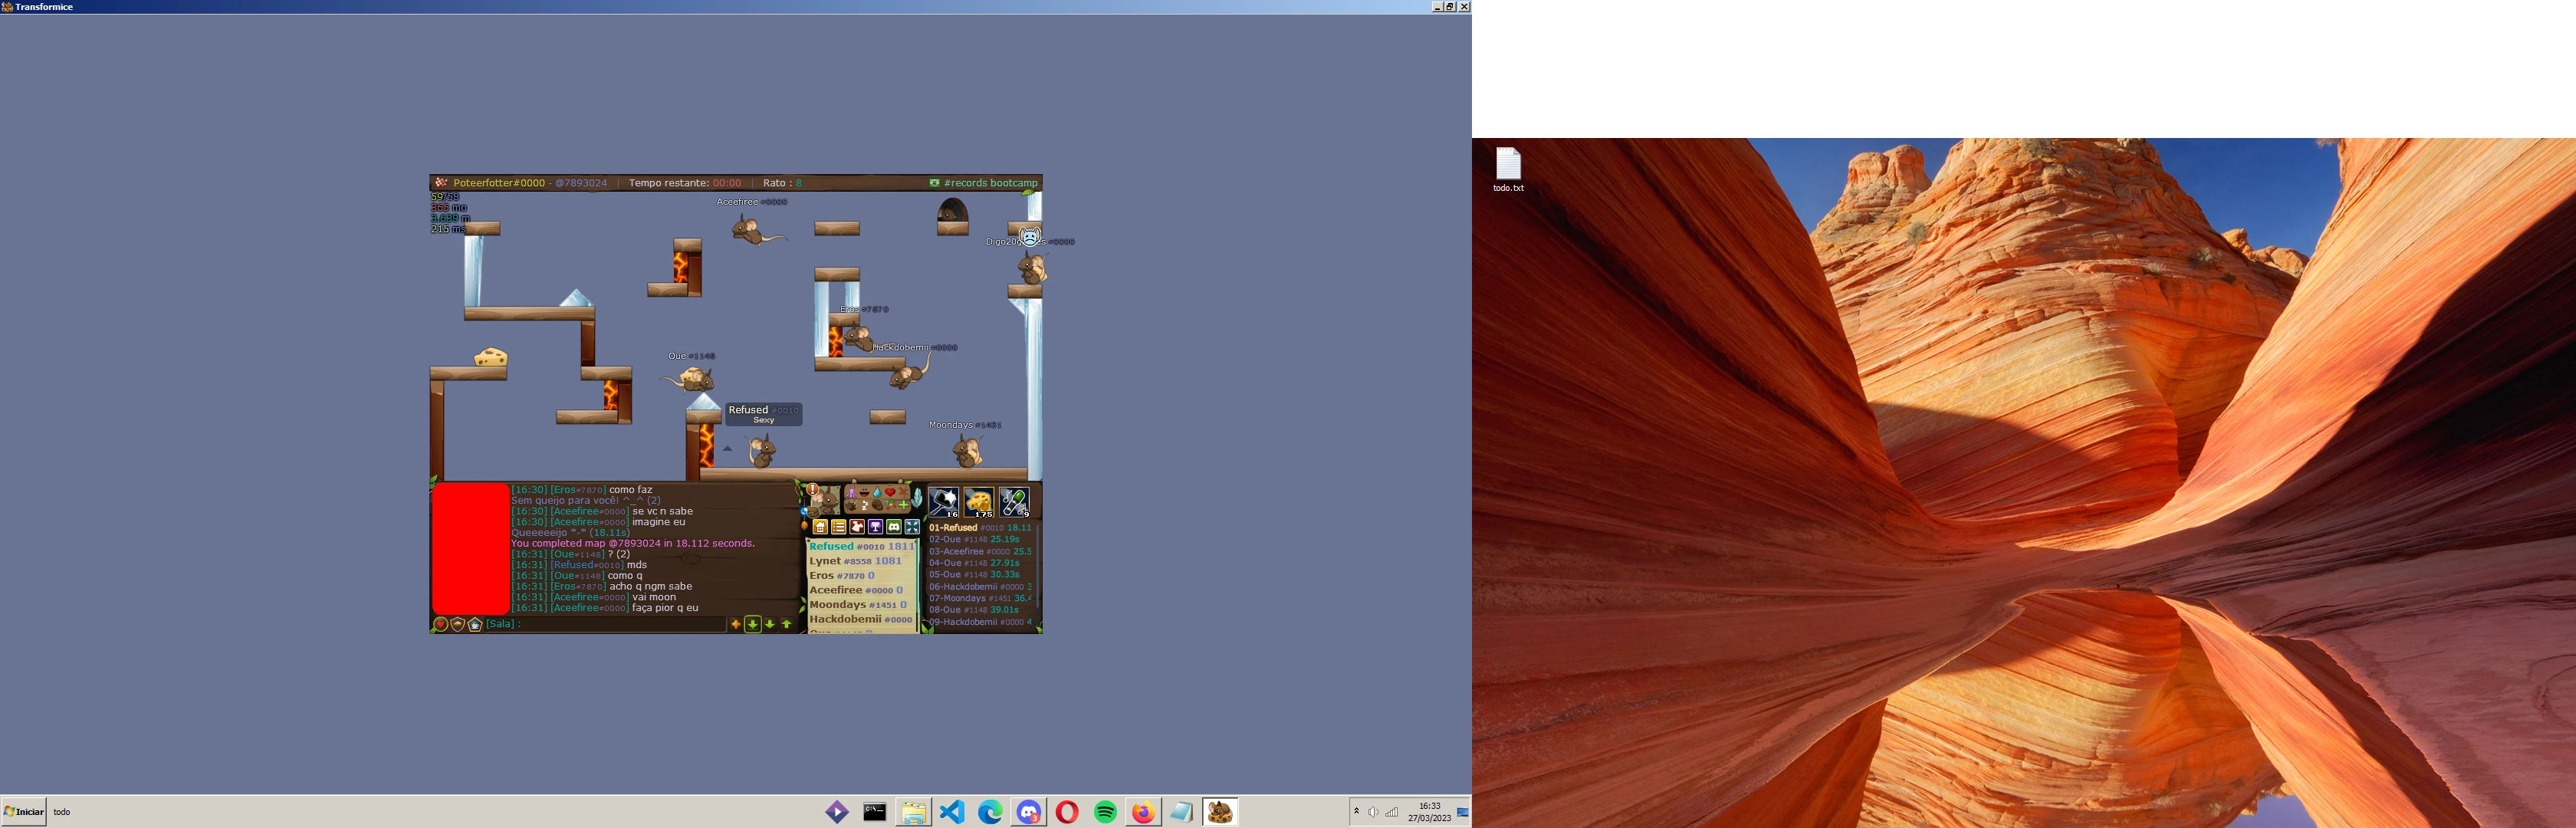Click the hammer item with count 16
2576x828 pixels.
click(x=943, y=501)
